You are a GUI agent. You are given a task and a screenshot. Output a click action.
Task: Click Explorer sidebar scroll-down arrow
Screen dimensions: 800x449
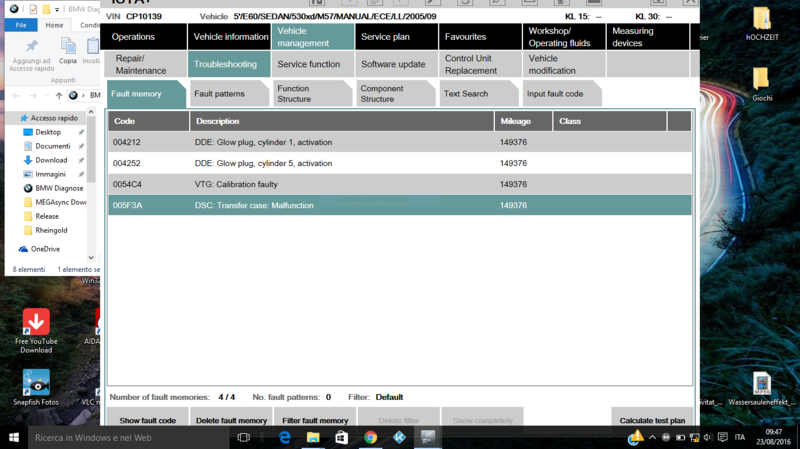pyautogui.click(x=91, y=258)
